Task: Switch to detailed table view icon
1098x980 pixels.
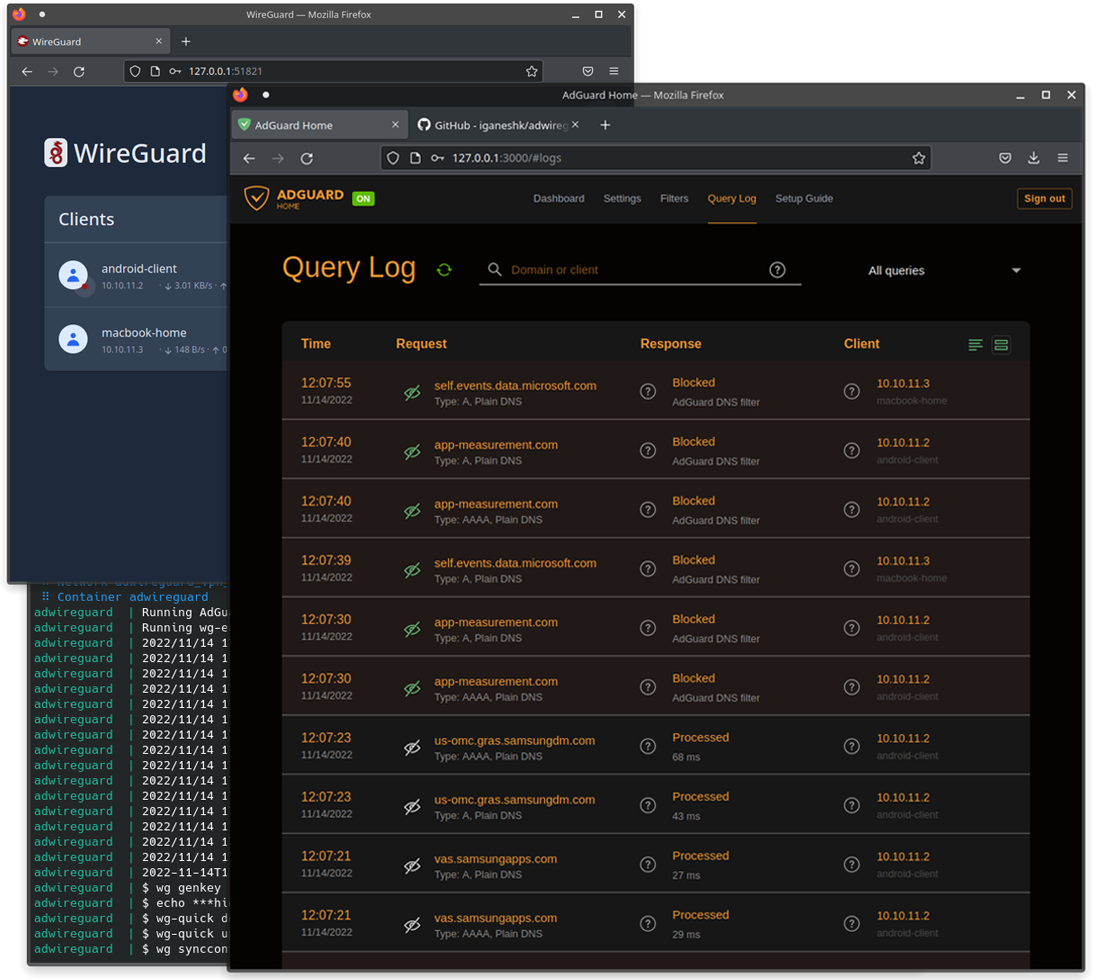Action: (1001, 345)
